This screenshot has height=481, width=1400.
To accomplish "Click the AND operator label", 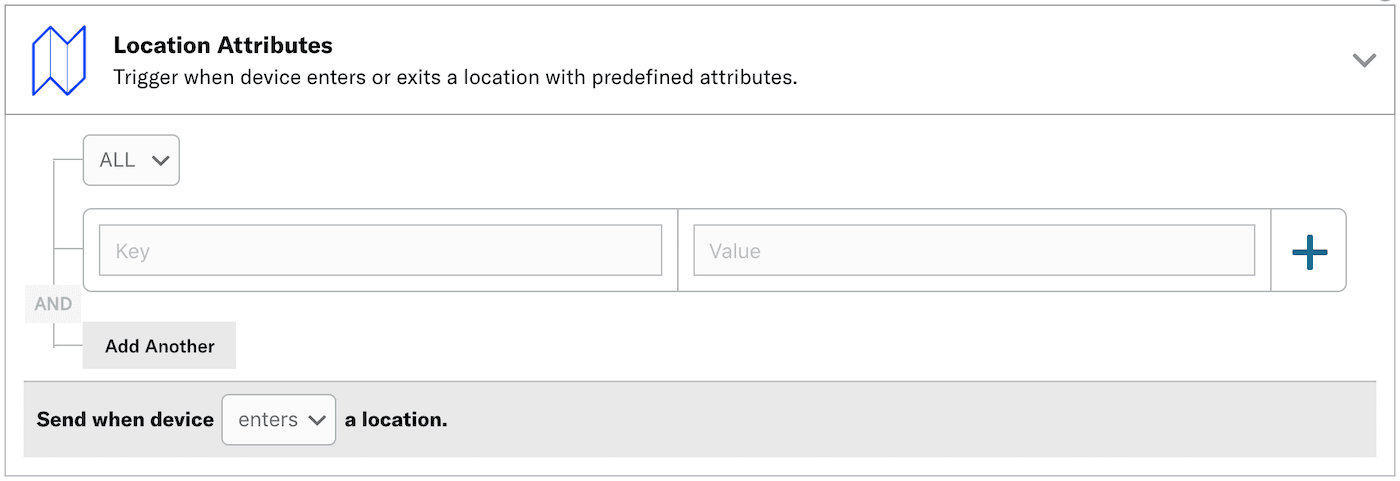I will point(53,304).
